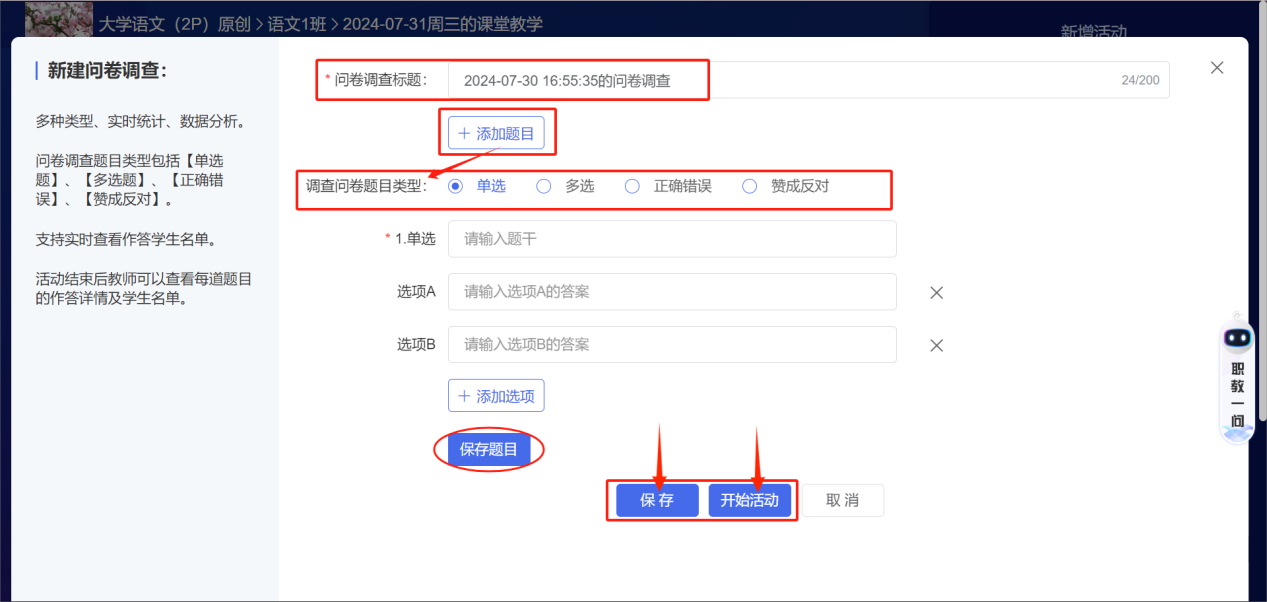Click the 保 存 button
This screenshot has width=1267, height=602.
click(657, 500)
